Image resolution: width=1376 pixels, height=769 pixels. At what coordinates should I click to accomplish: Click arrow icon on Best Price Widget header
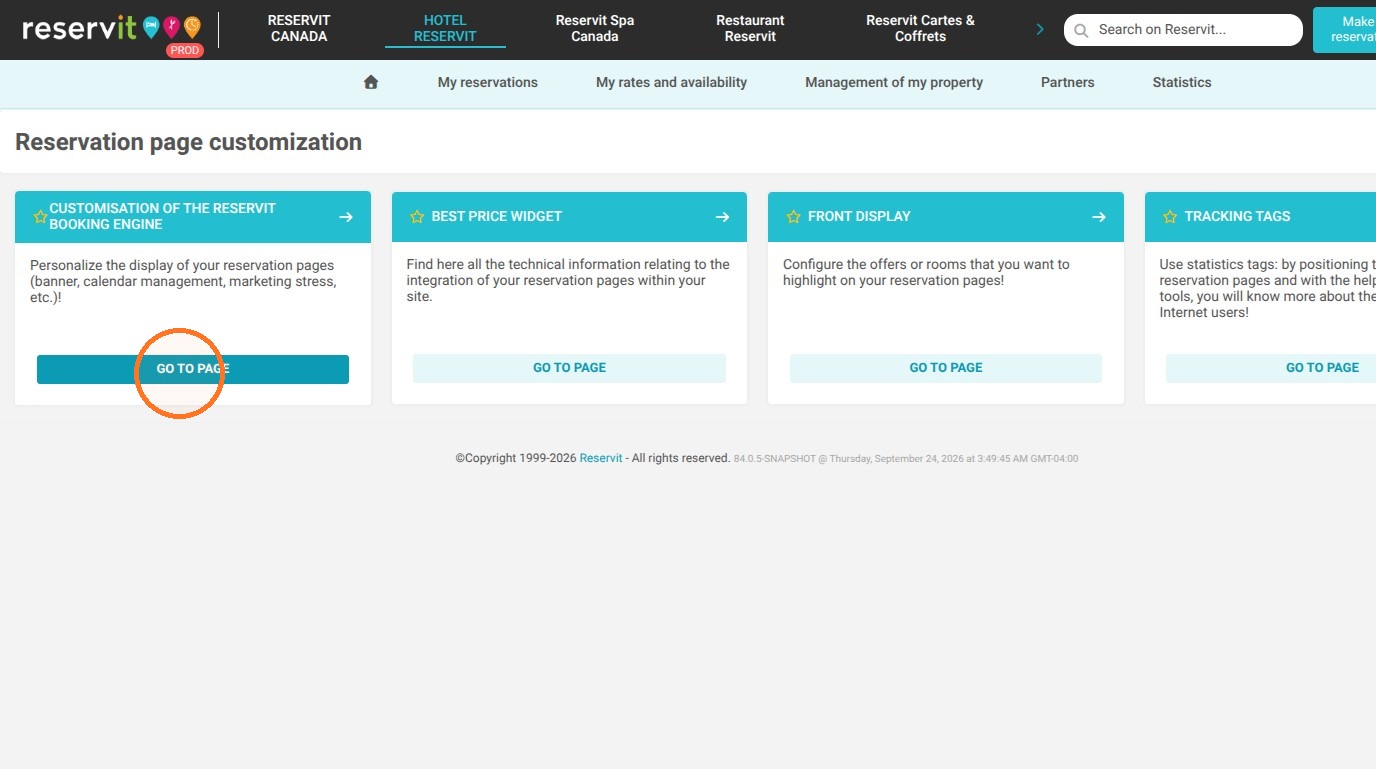722,216
